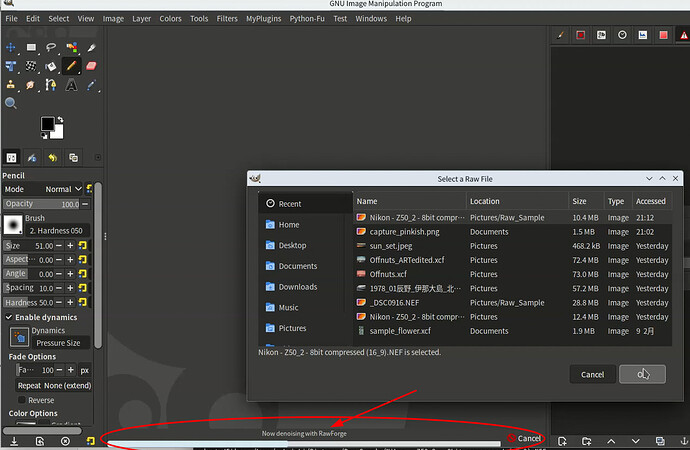
Task: Click the background white color swatch
Action: coord(59,132)
